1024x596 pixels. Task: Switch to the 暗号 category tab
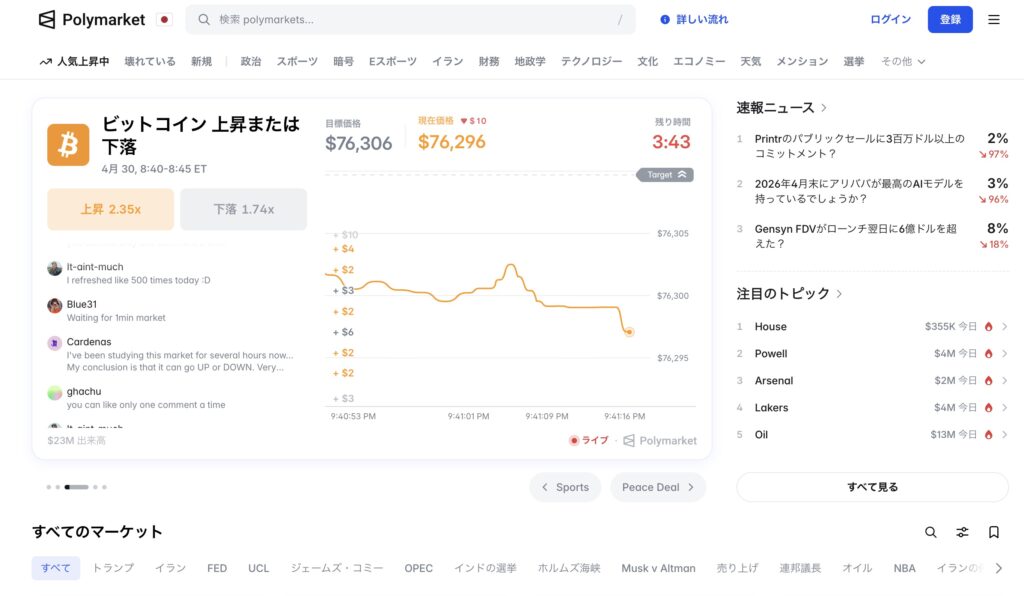coord(343,61)
